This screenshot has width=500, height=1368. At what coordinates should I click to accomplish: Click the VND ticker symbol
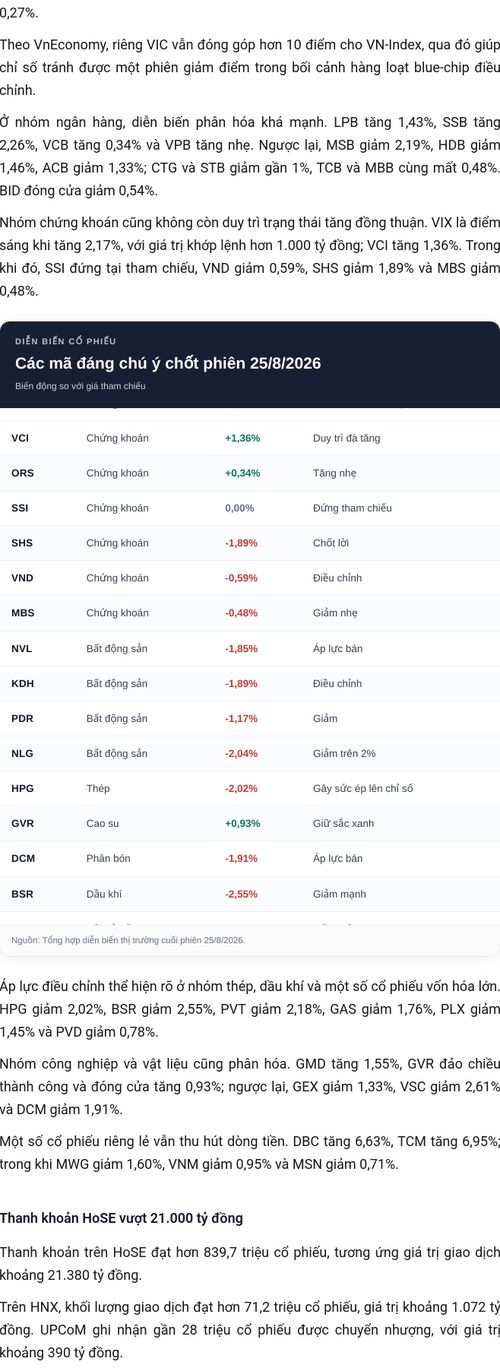[x=22, y=578]
